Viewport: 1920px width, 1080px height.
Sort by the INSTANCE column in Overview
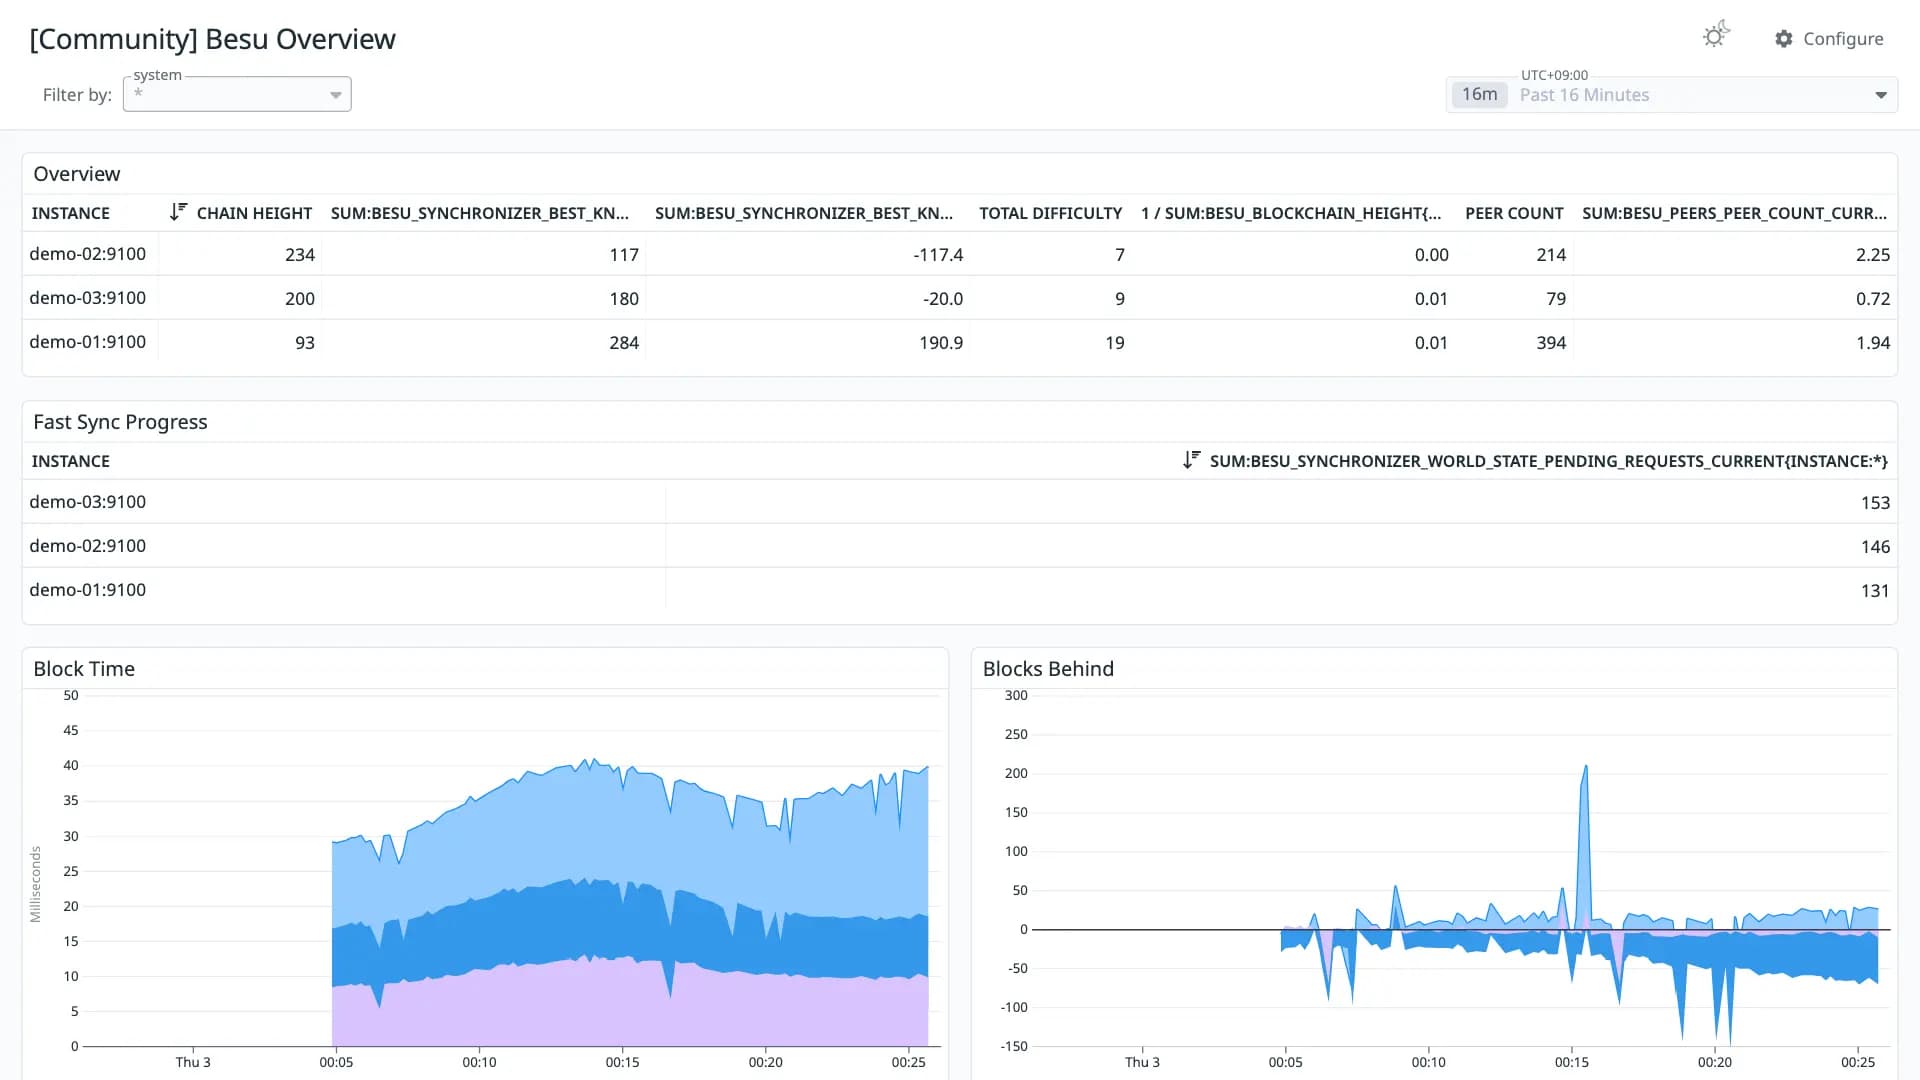[x=71, y=213]
